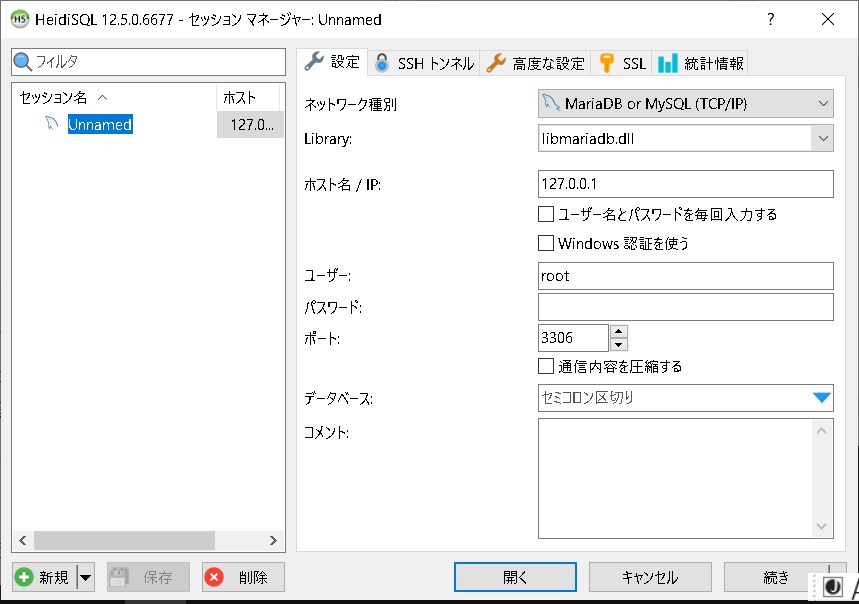
Task: Open the 統計情報 tab
Action: [x=700, y=64]
